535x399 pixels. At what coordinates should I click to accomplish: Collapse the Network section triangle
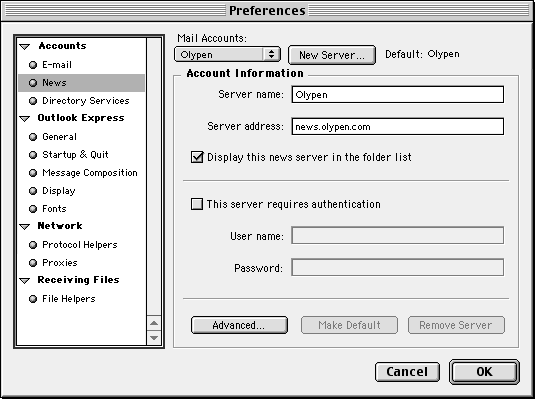(25, 227)
